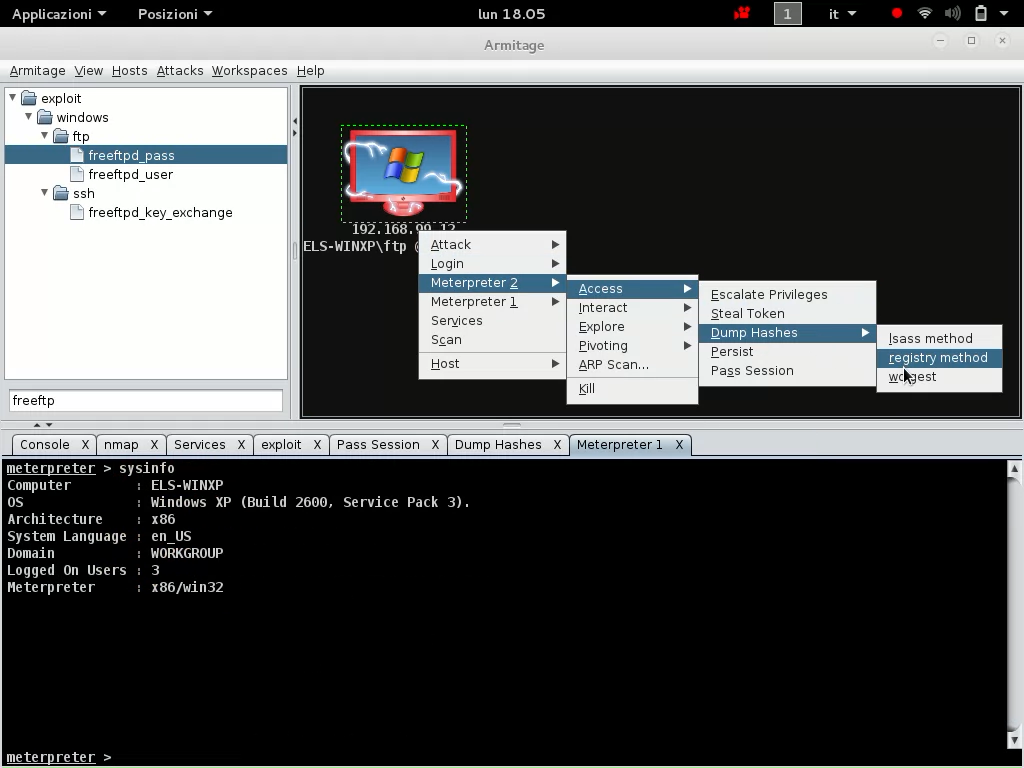
Task: Expand the Attack submenu
Action: click(x=492, y=244)
